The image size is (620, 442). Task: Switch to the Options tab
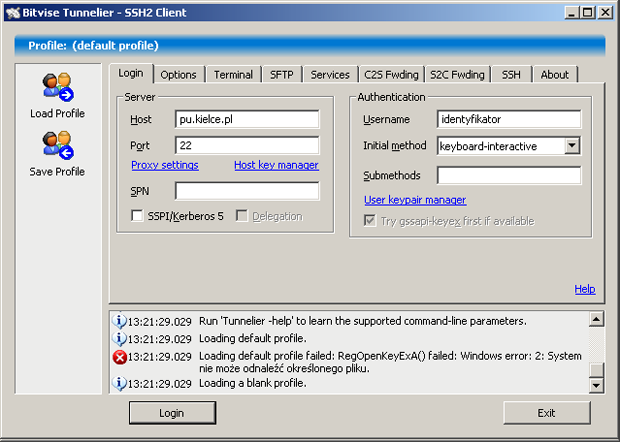(178, 75)
